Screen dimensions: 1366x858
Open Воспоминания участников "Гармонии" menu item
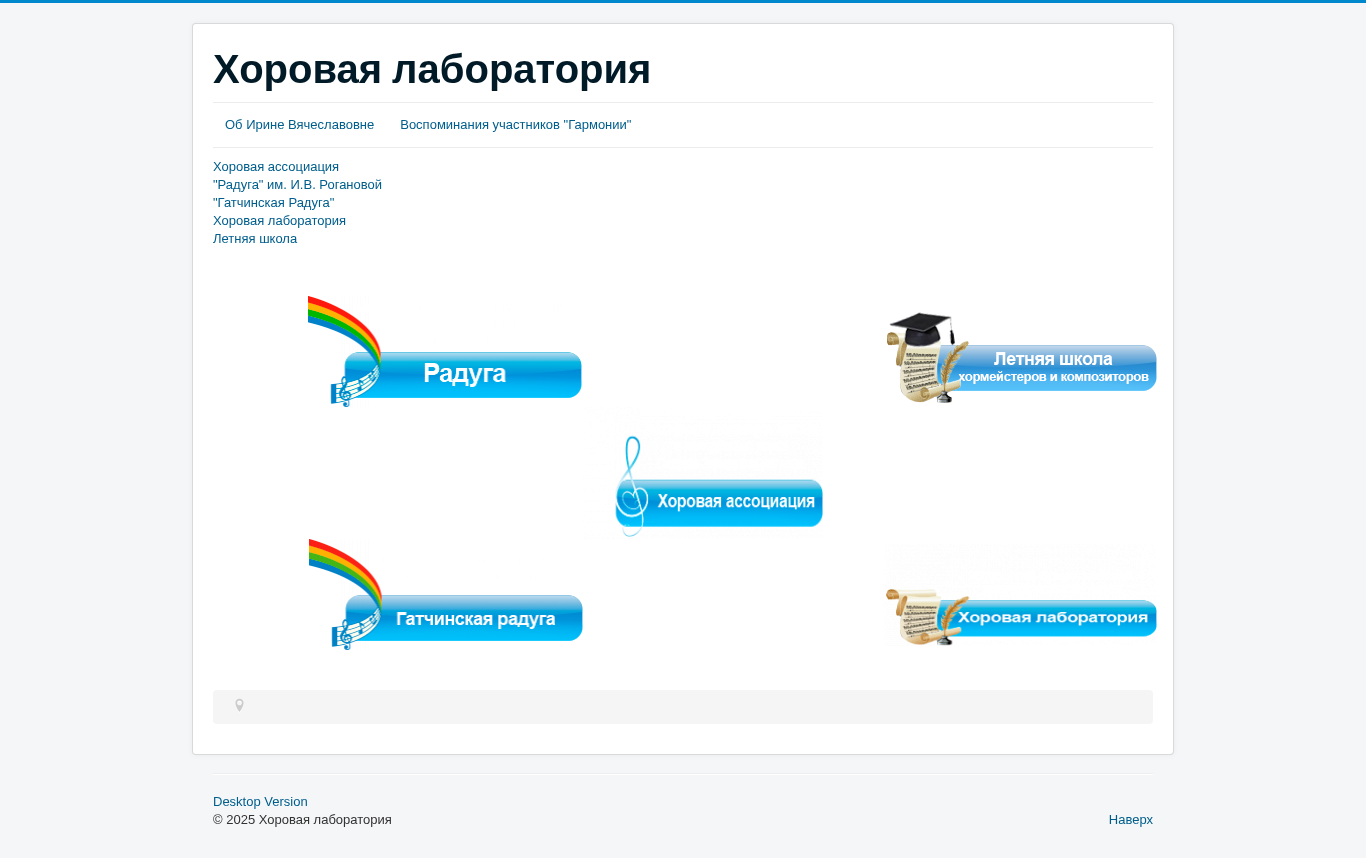click(515, 125)
